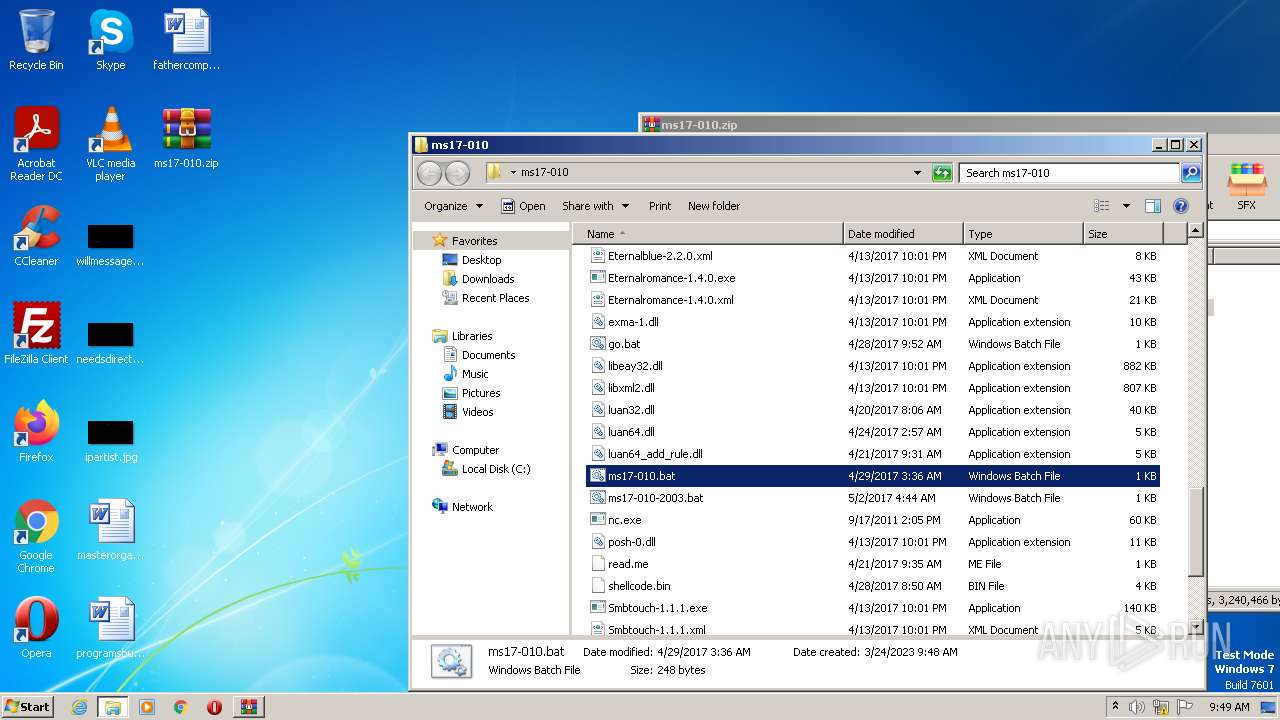Sort files by the Name column

[709, 234]
